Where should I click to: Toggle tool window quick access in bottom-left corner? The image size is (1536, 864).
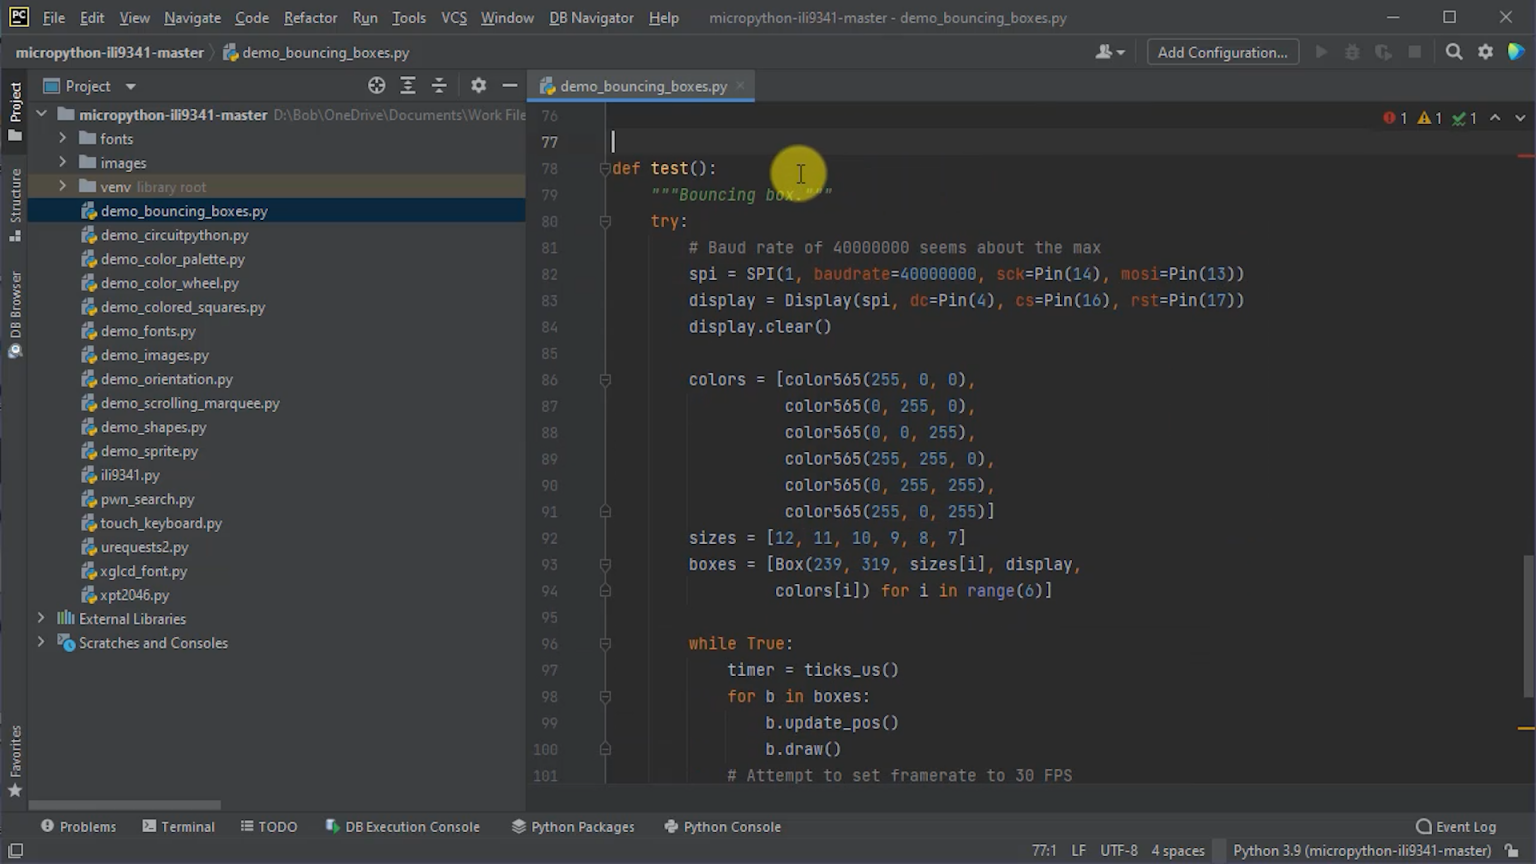click(15, 851)
